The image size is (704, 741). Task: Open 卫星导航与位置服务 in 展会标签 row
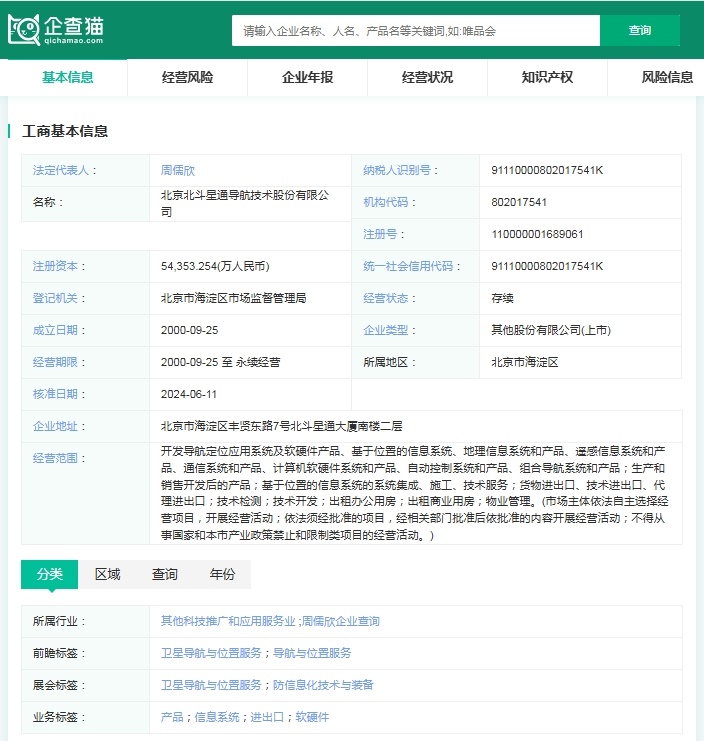(211, 685)
